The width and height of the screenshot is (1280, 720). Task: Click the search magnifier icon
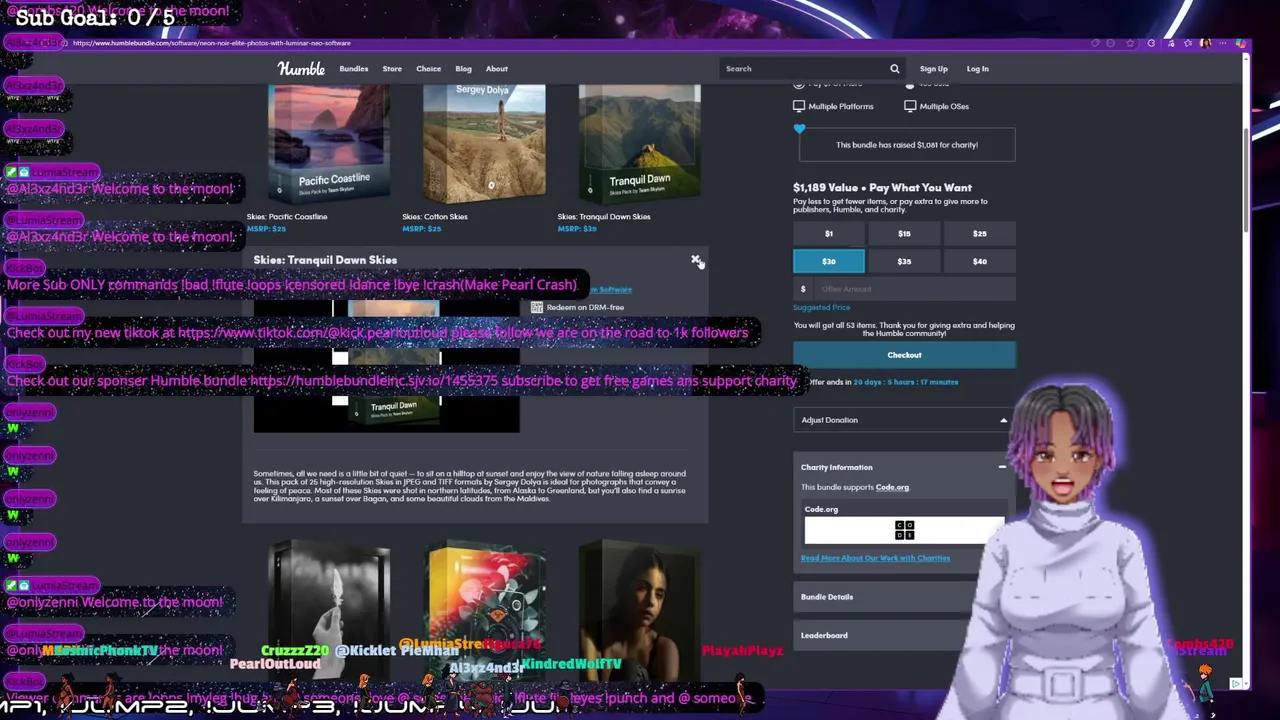point(895,69)
